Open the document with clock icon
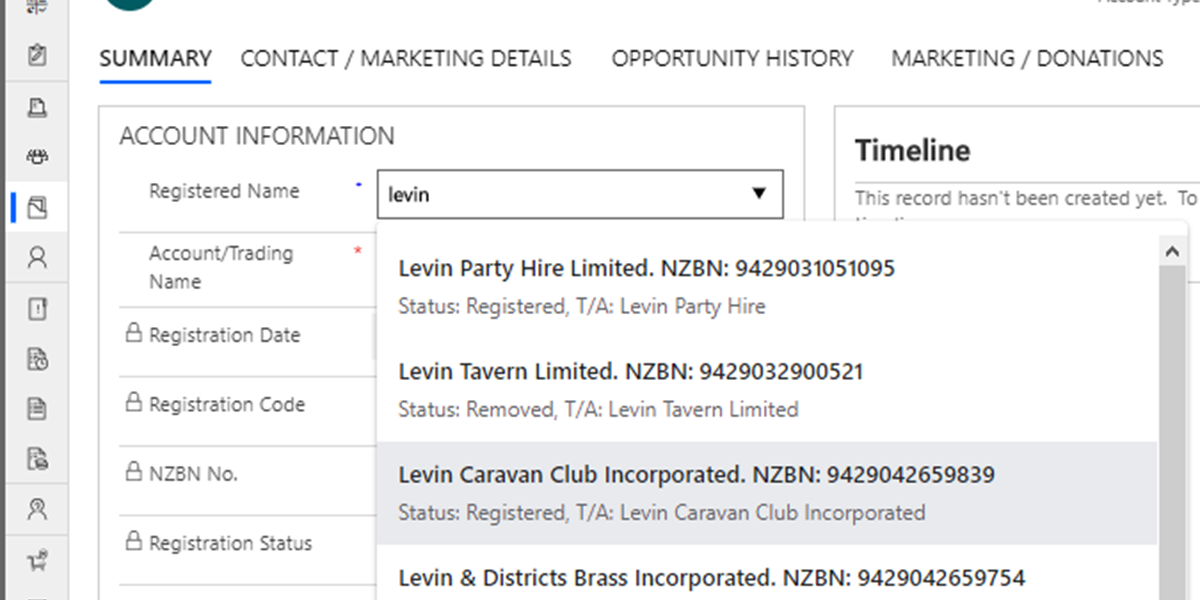Viewport: 1200px width, 600px height. pos(37,359)
